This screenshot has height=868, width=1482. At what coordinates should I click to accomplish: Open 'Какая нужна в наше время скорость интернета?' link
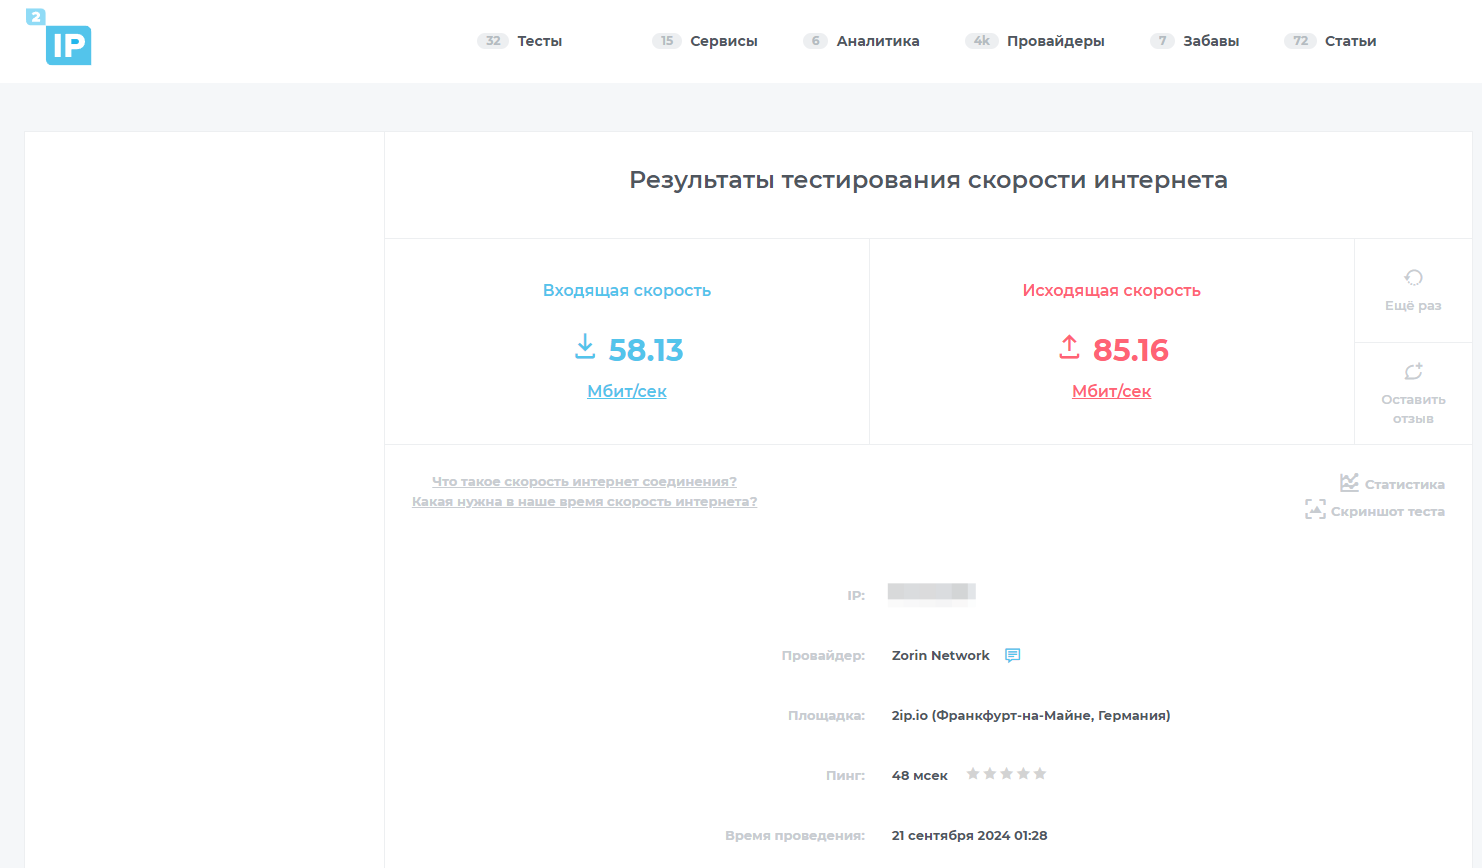(584, 502)
